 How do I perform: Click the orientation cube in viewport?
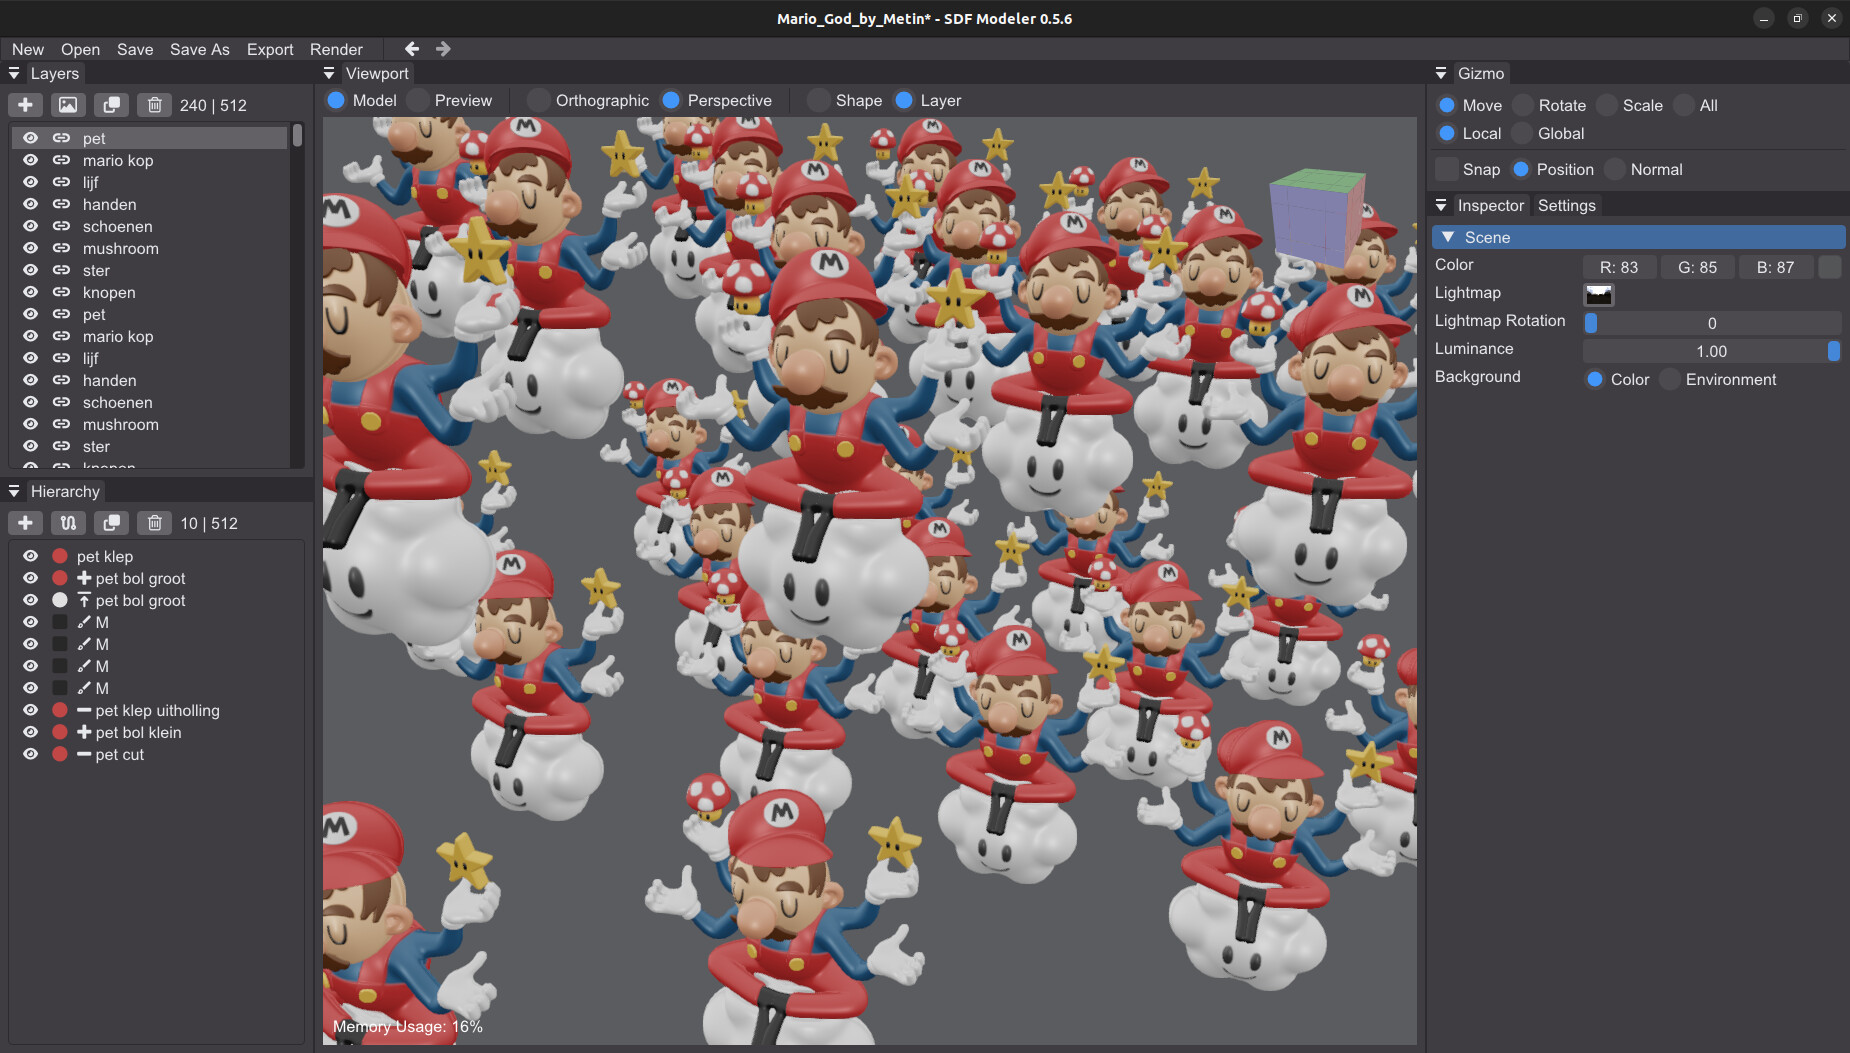(x=1318, y=216)
